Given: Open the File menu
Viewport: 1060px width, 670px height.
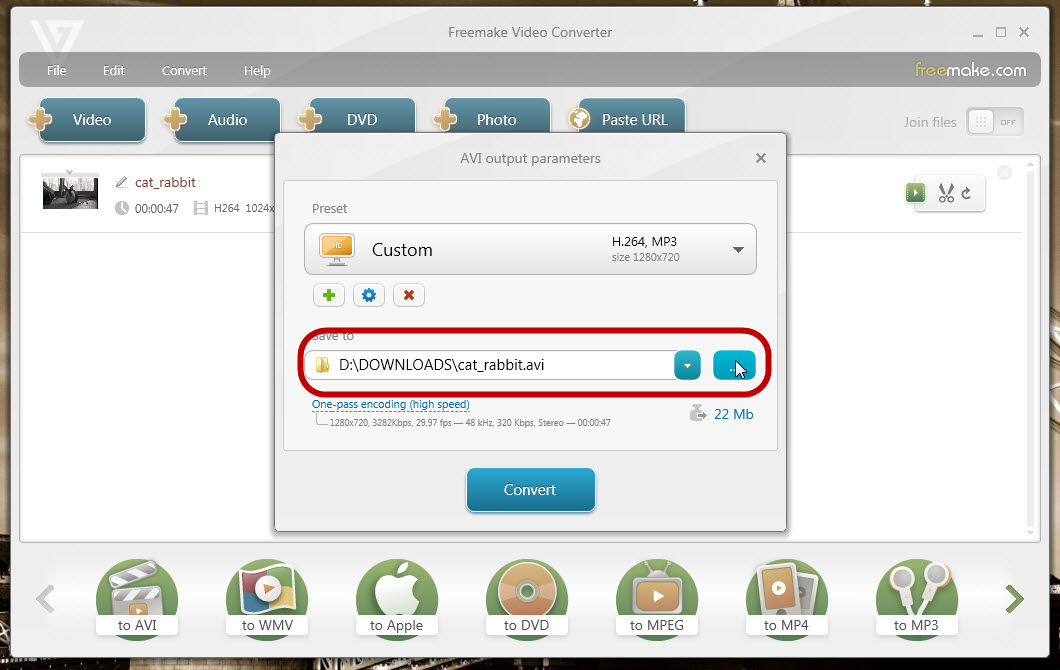Looking at the screenshot, I should pos(57,71).
